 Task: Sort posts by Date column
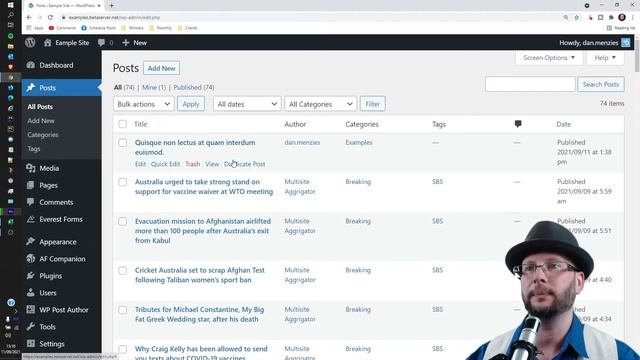(x=563, y=124)
